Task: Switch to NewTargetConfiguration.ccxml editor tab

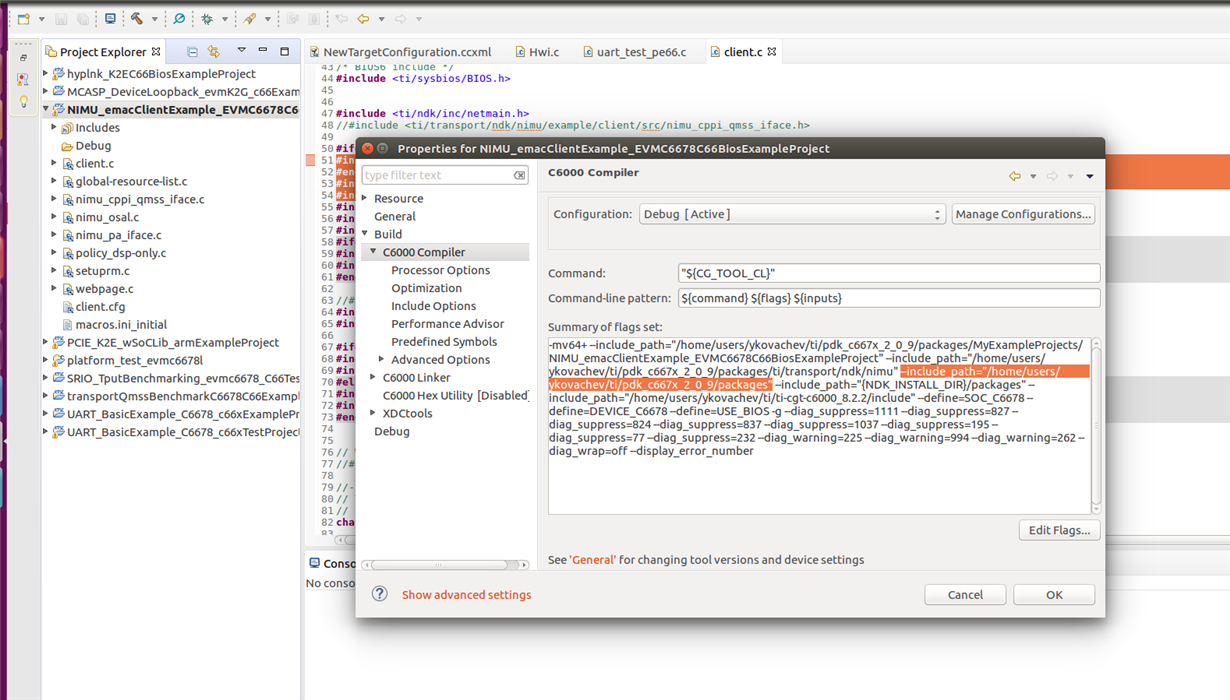Action: (x=400, y=52)
